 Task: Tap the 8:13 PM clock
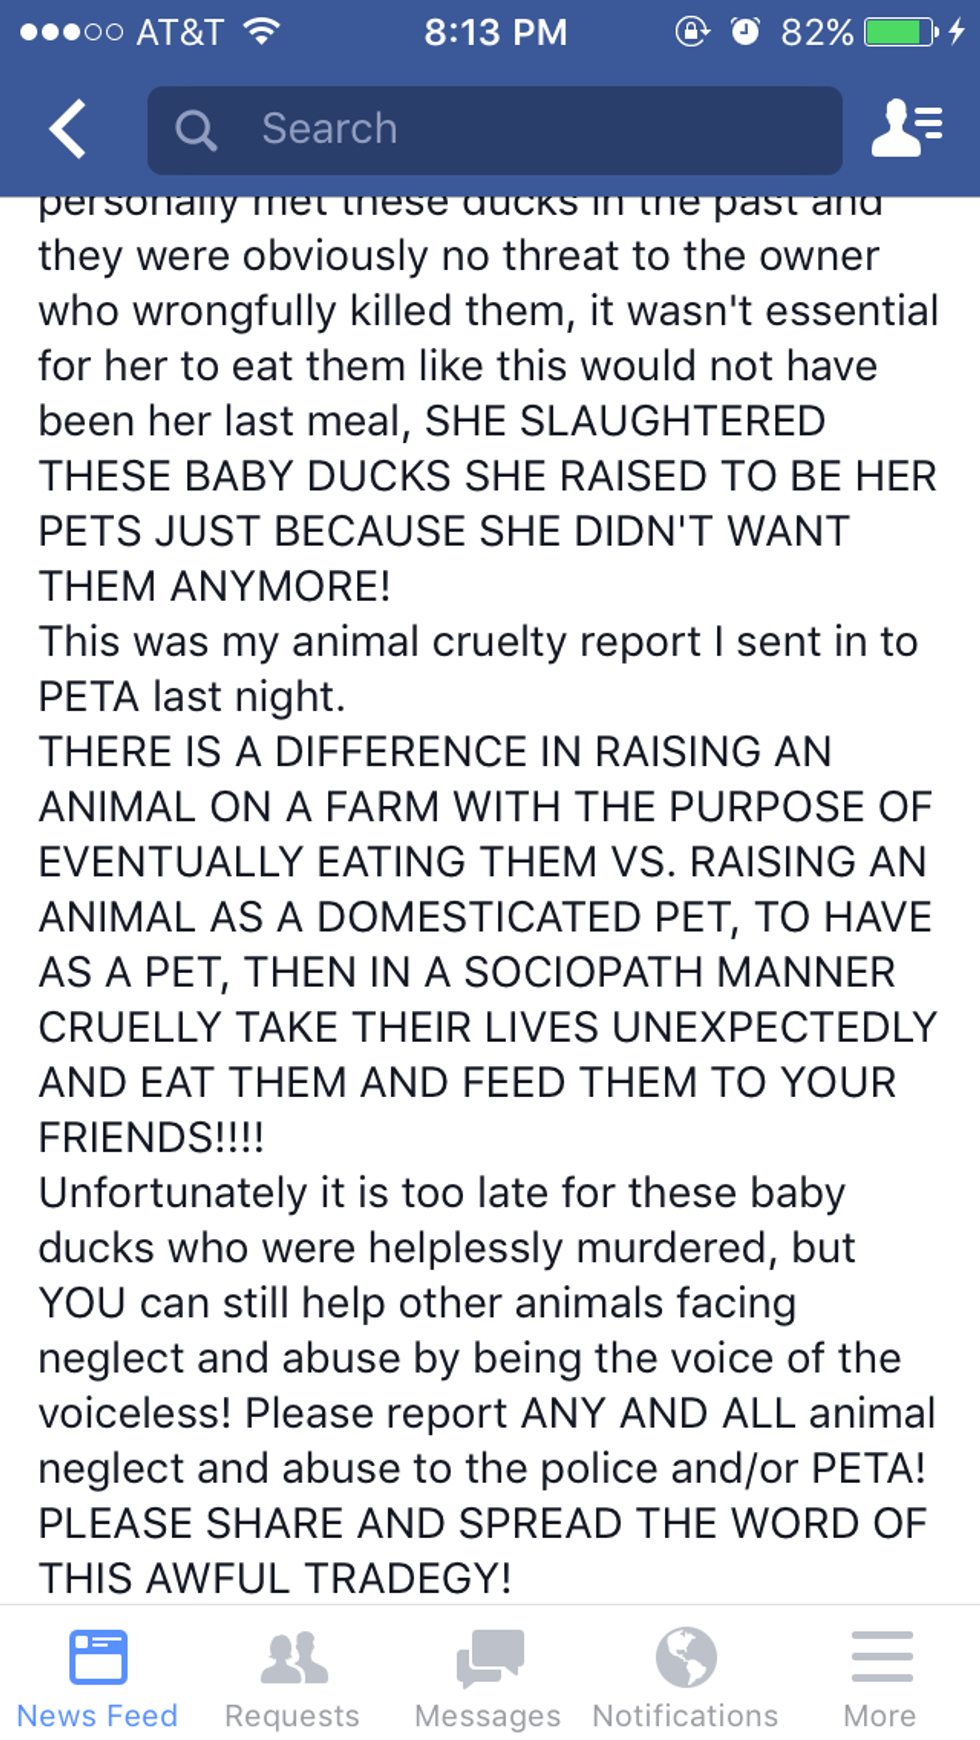tap(495, 32)
